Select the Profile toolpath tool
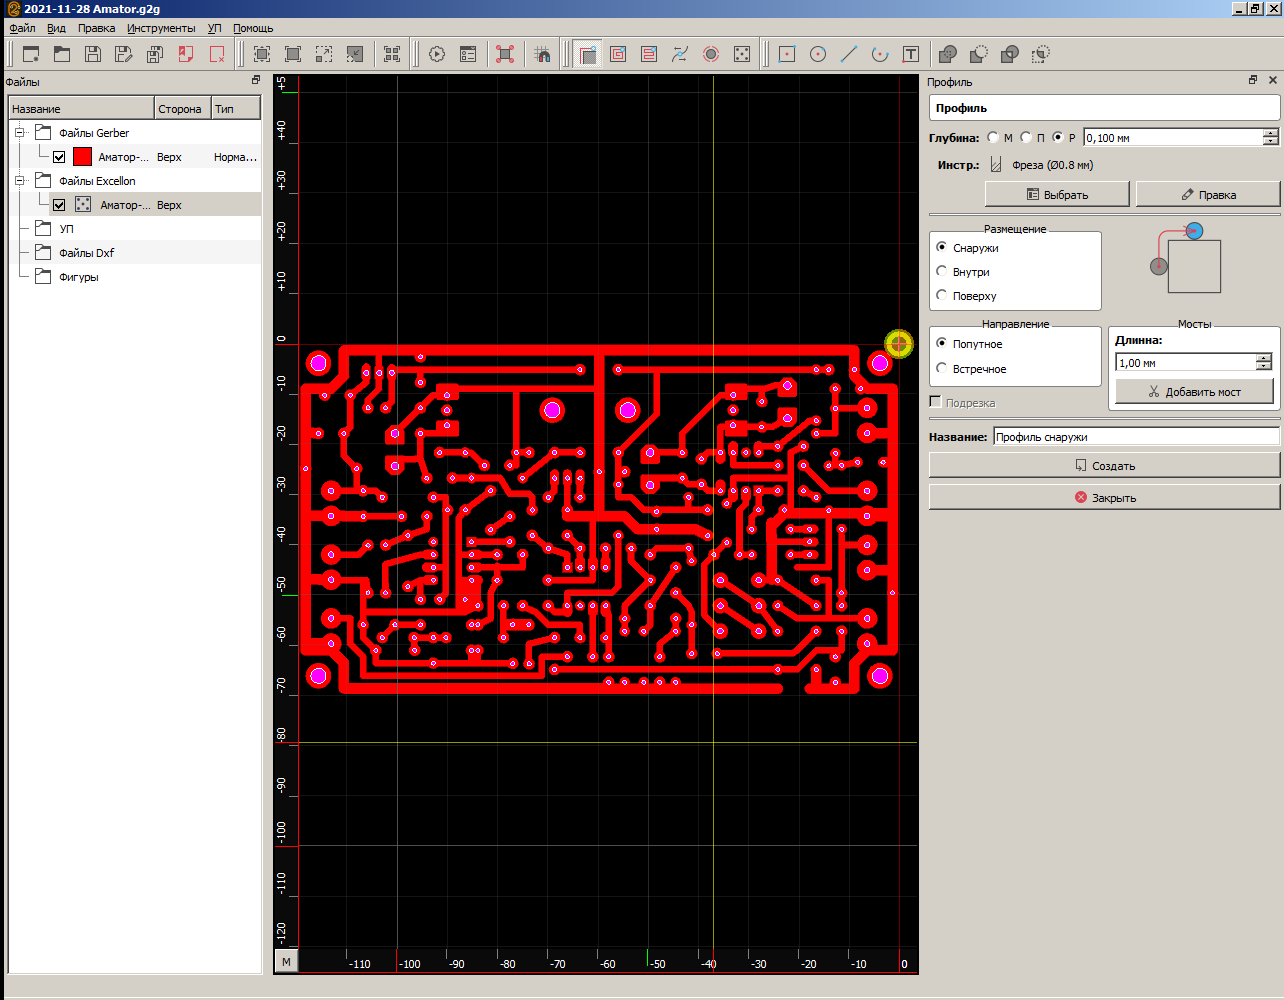The image size is (1284, 1000). [588, 54]
